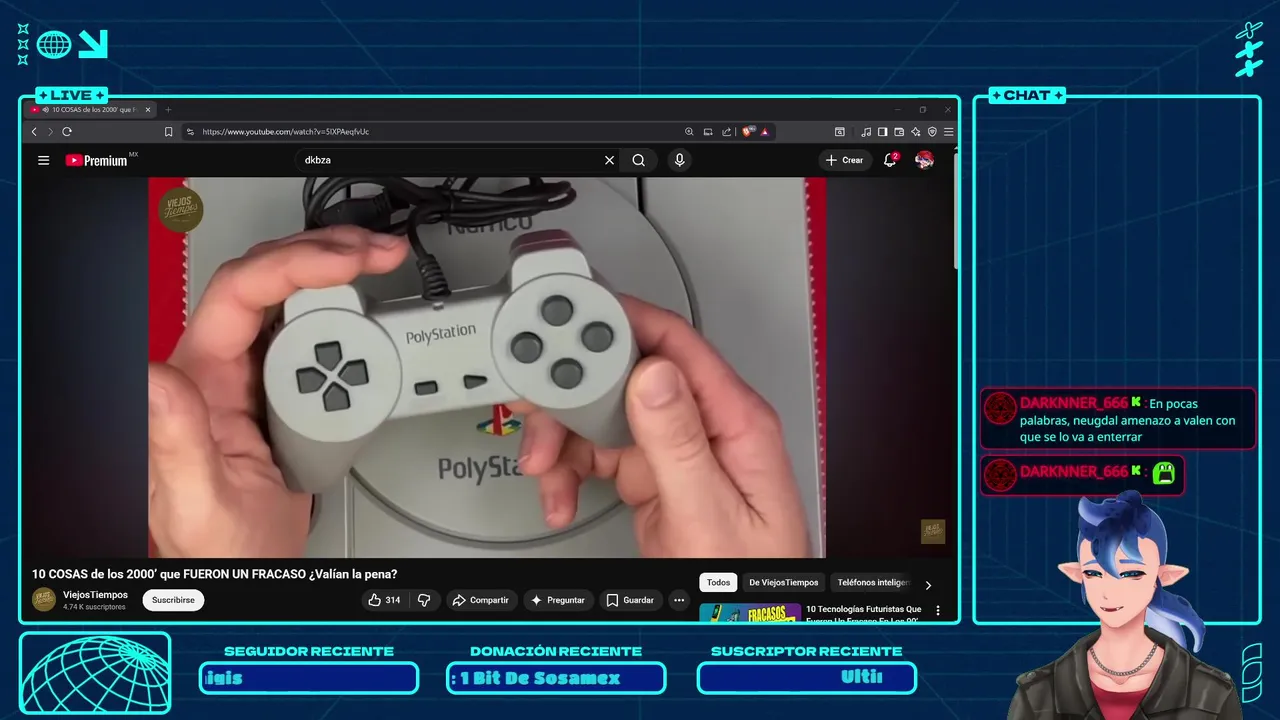This screenshot has height=720, width=1280.
Task: Save video with Guardar
Action: pyautogui.click(x=630, y=600)
